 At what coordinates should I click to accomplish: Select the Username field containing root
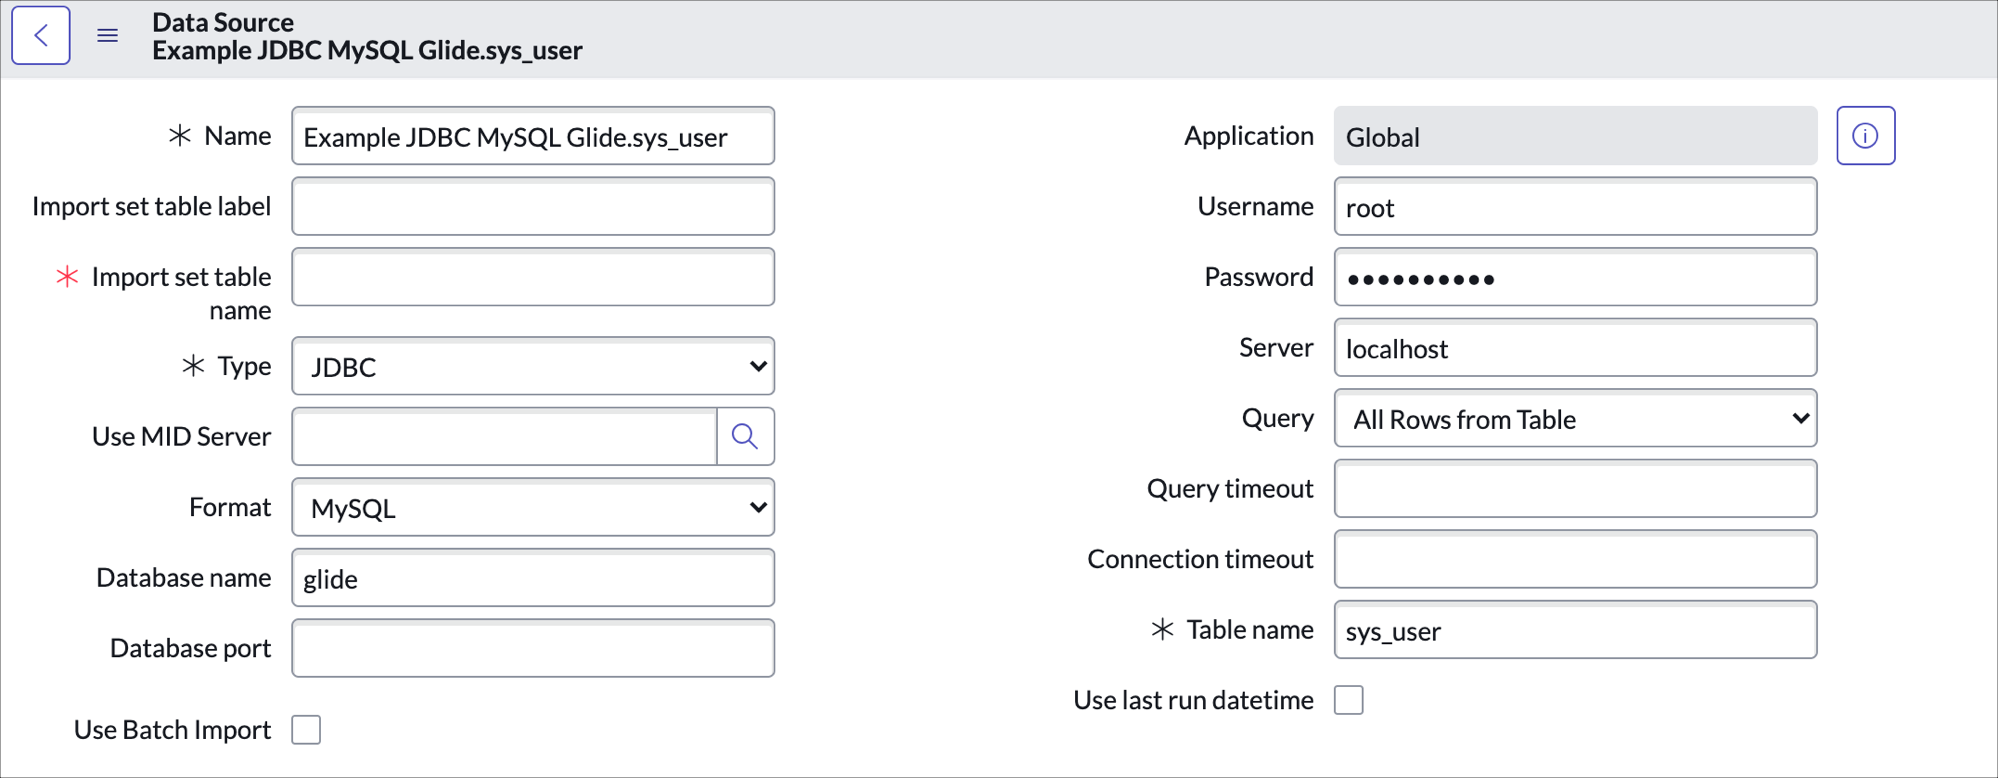1575,207
